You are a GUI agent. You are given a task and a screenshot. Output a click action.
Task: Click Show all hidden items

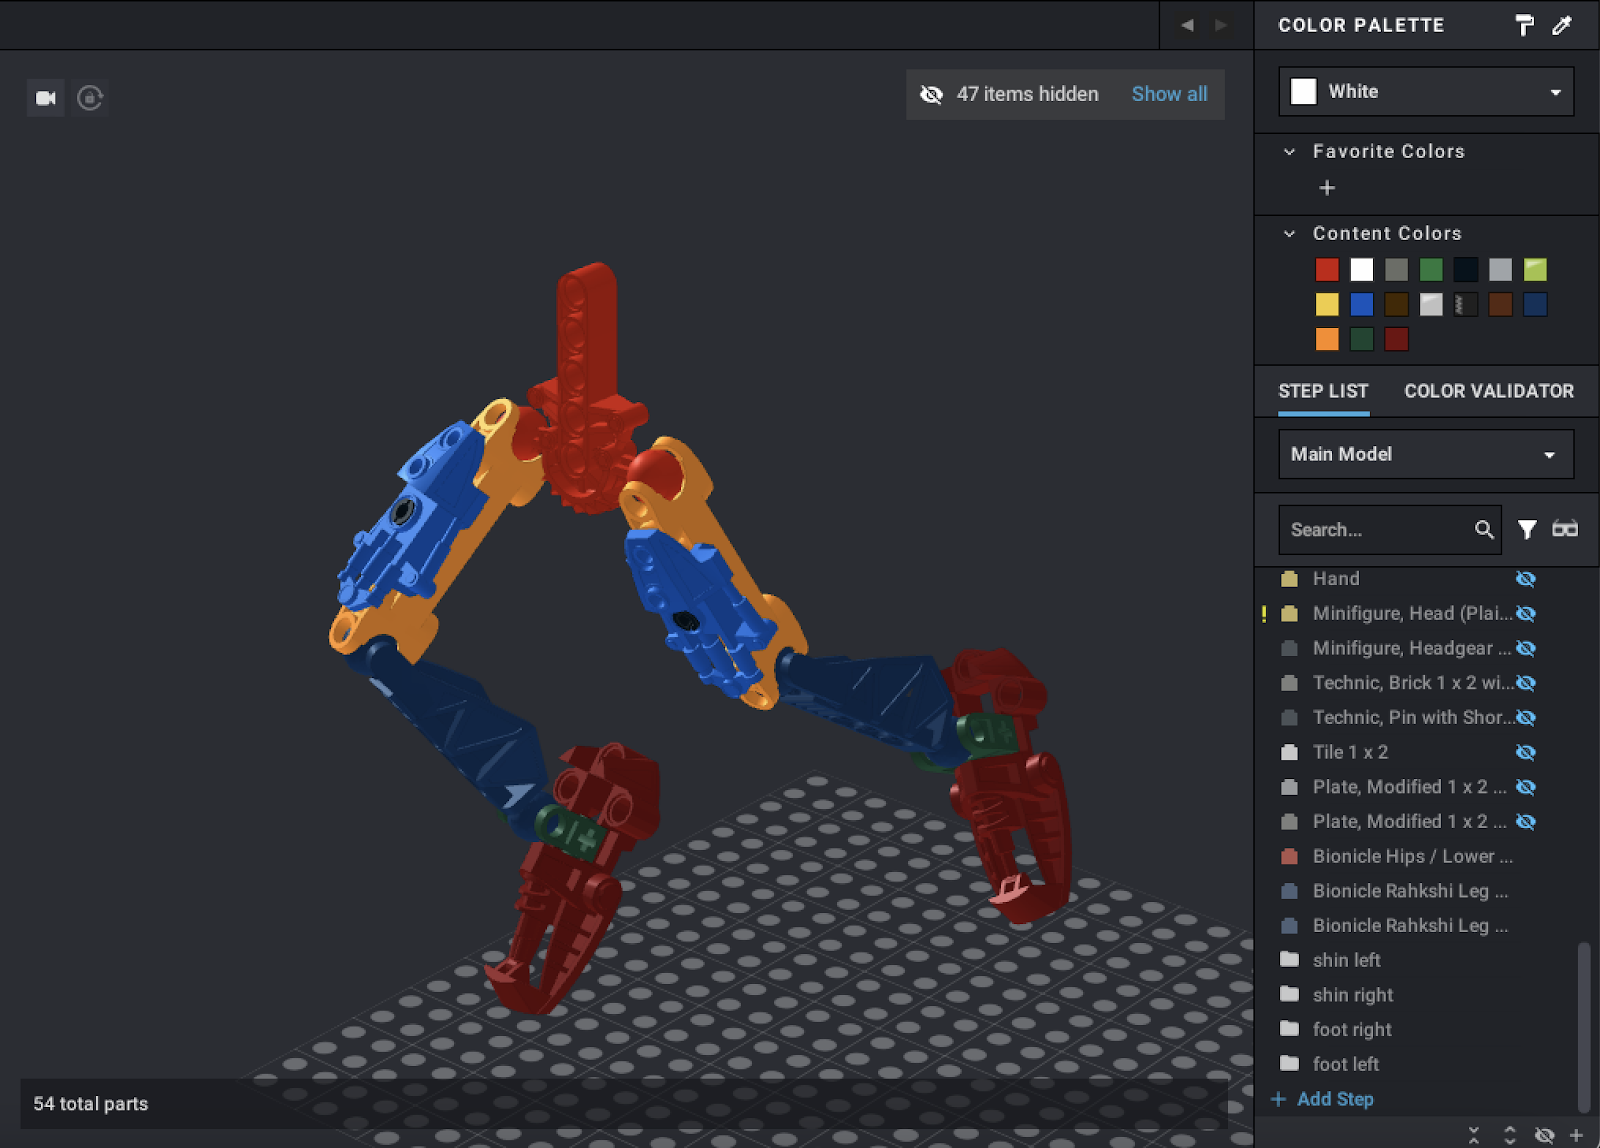coord(1169,94)
